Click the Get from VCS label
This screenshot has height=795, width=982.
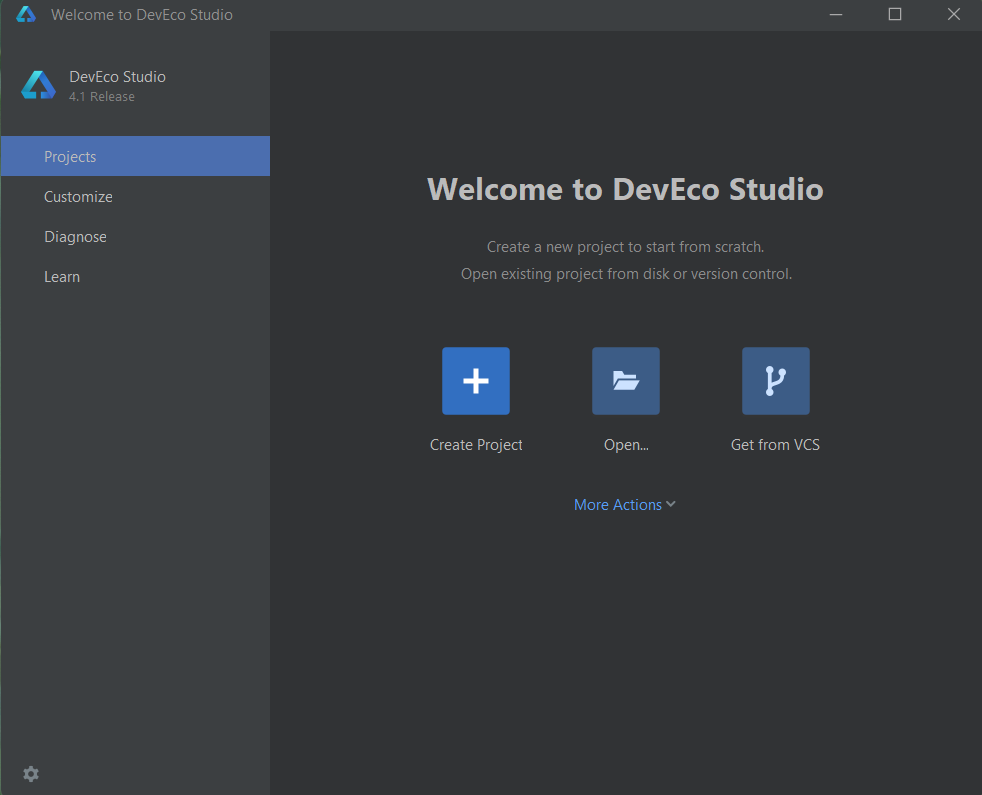(x=775, y=445)
